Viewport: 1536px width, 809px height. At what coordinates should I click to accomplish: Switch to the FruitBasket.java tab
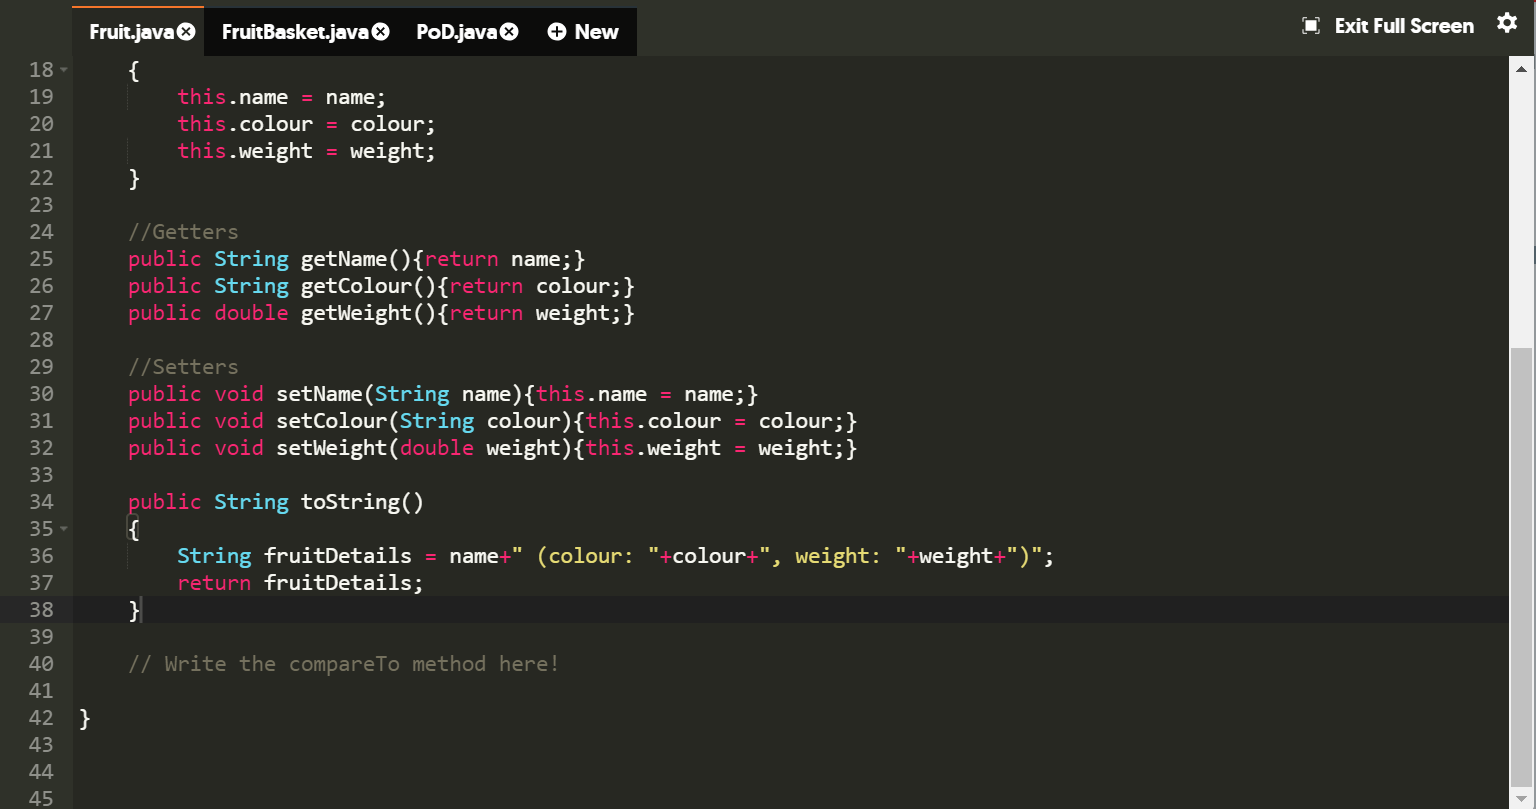[295, 32]
